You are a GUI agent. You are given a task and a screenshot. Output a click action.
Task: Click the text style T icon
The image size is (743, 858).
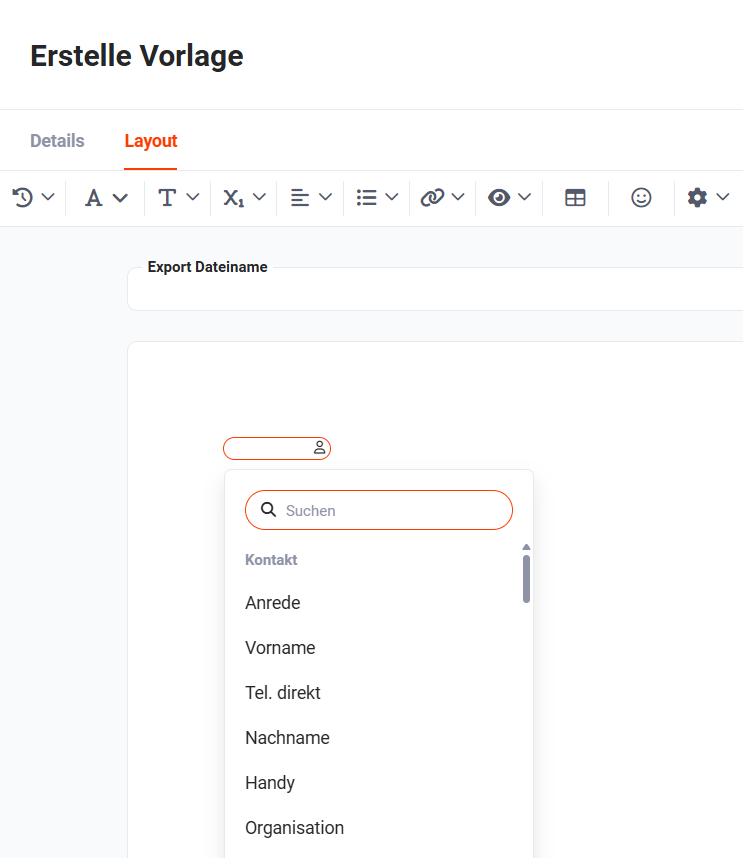tap(167, 198)
